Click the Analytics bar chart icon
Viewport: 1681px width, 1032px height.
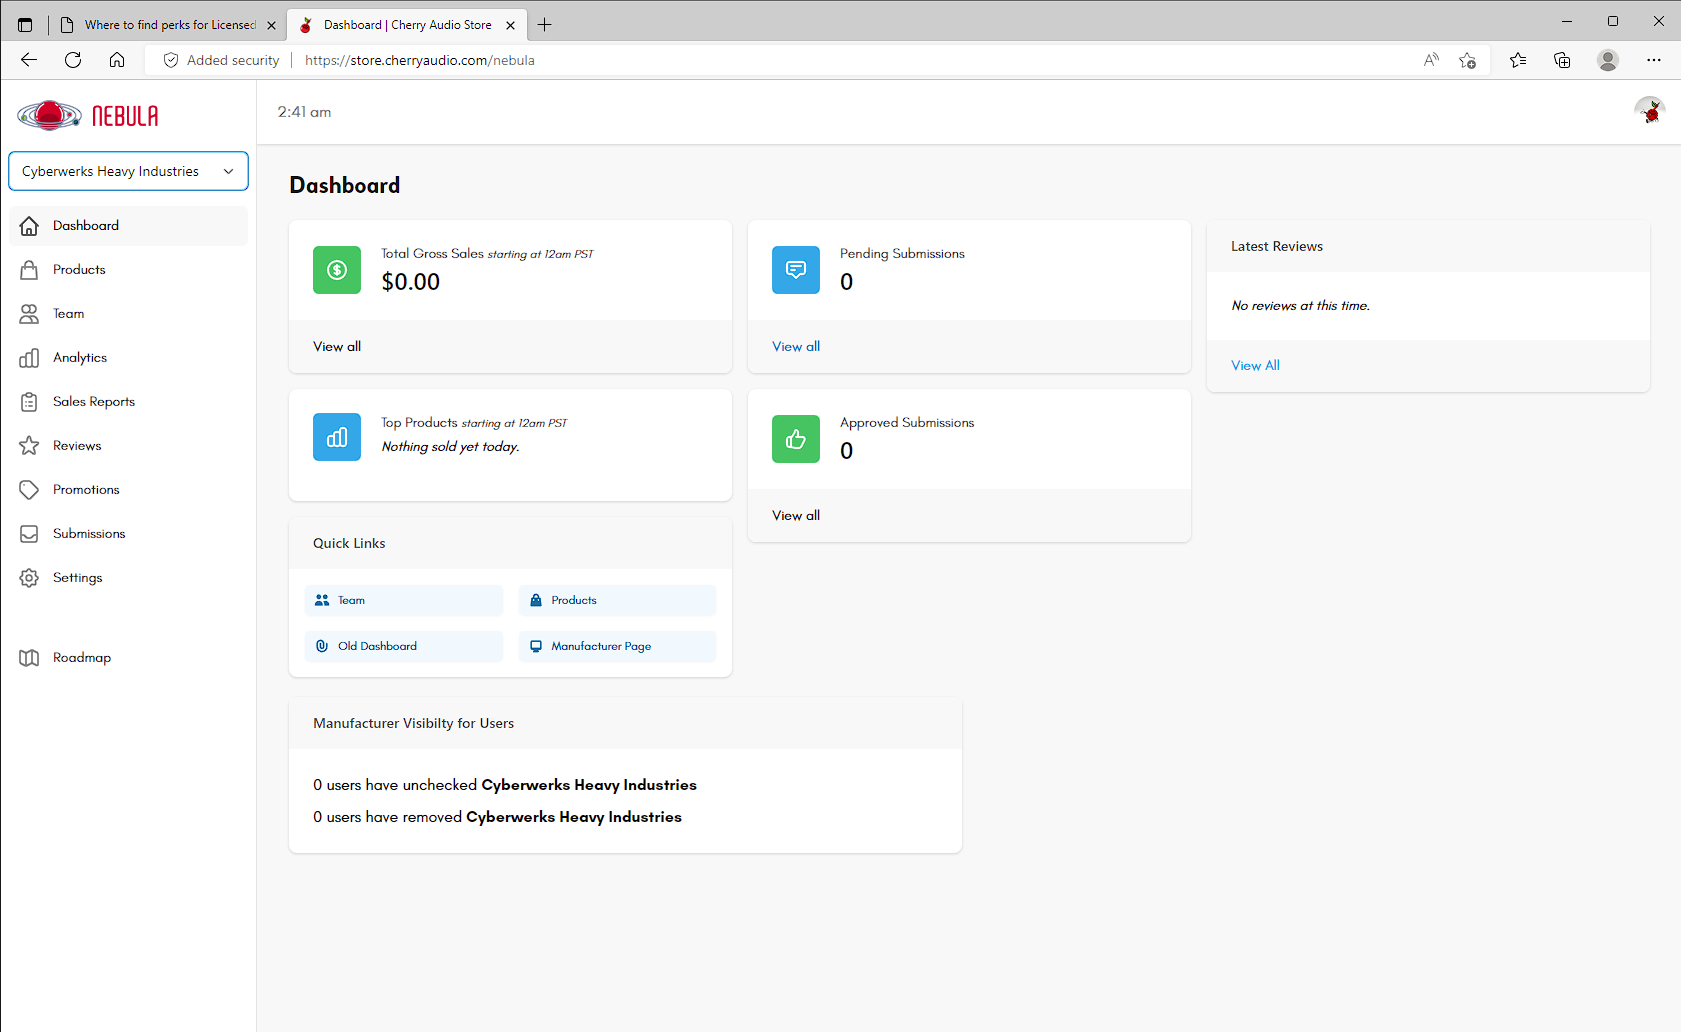[x=29, y=358]
